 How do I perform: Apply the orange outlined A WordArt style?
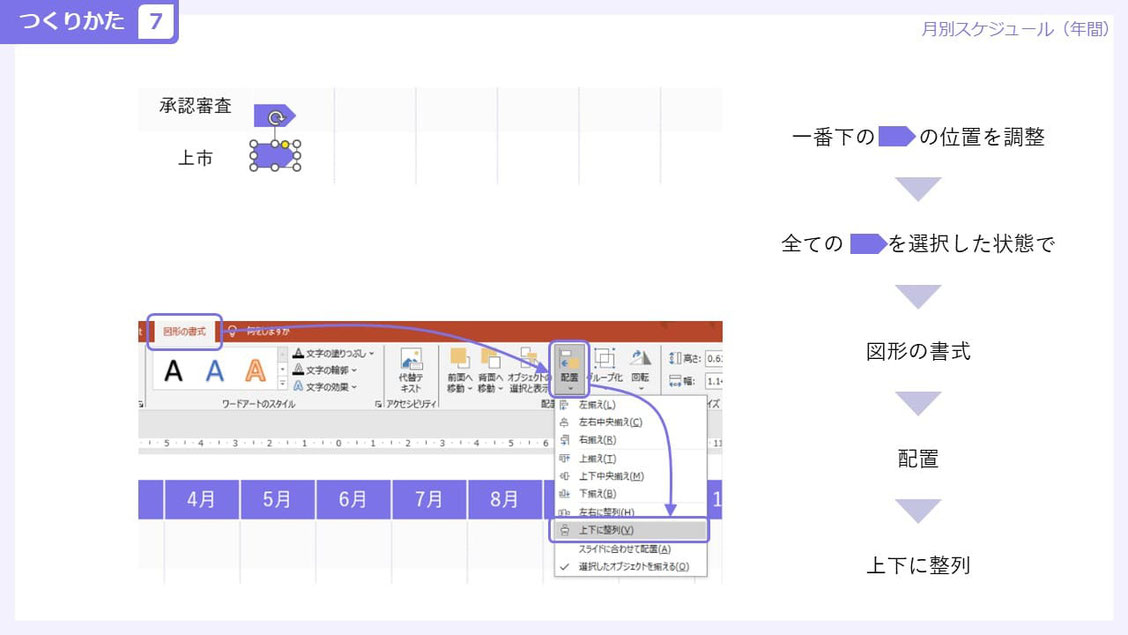pos(255,371)
